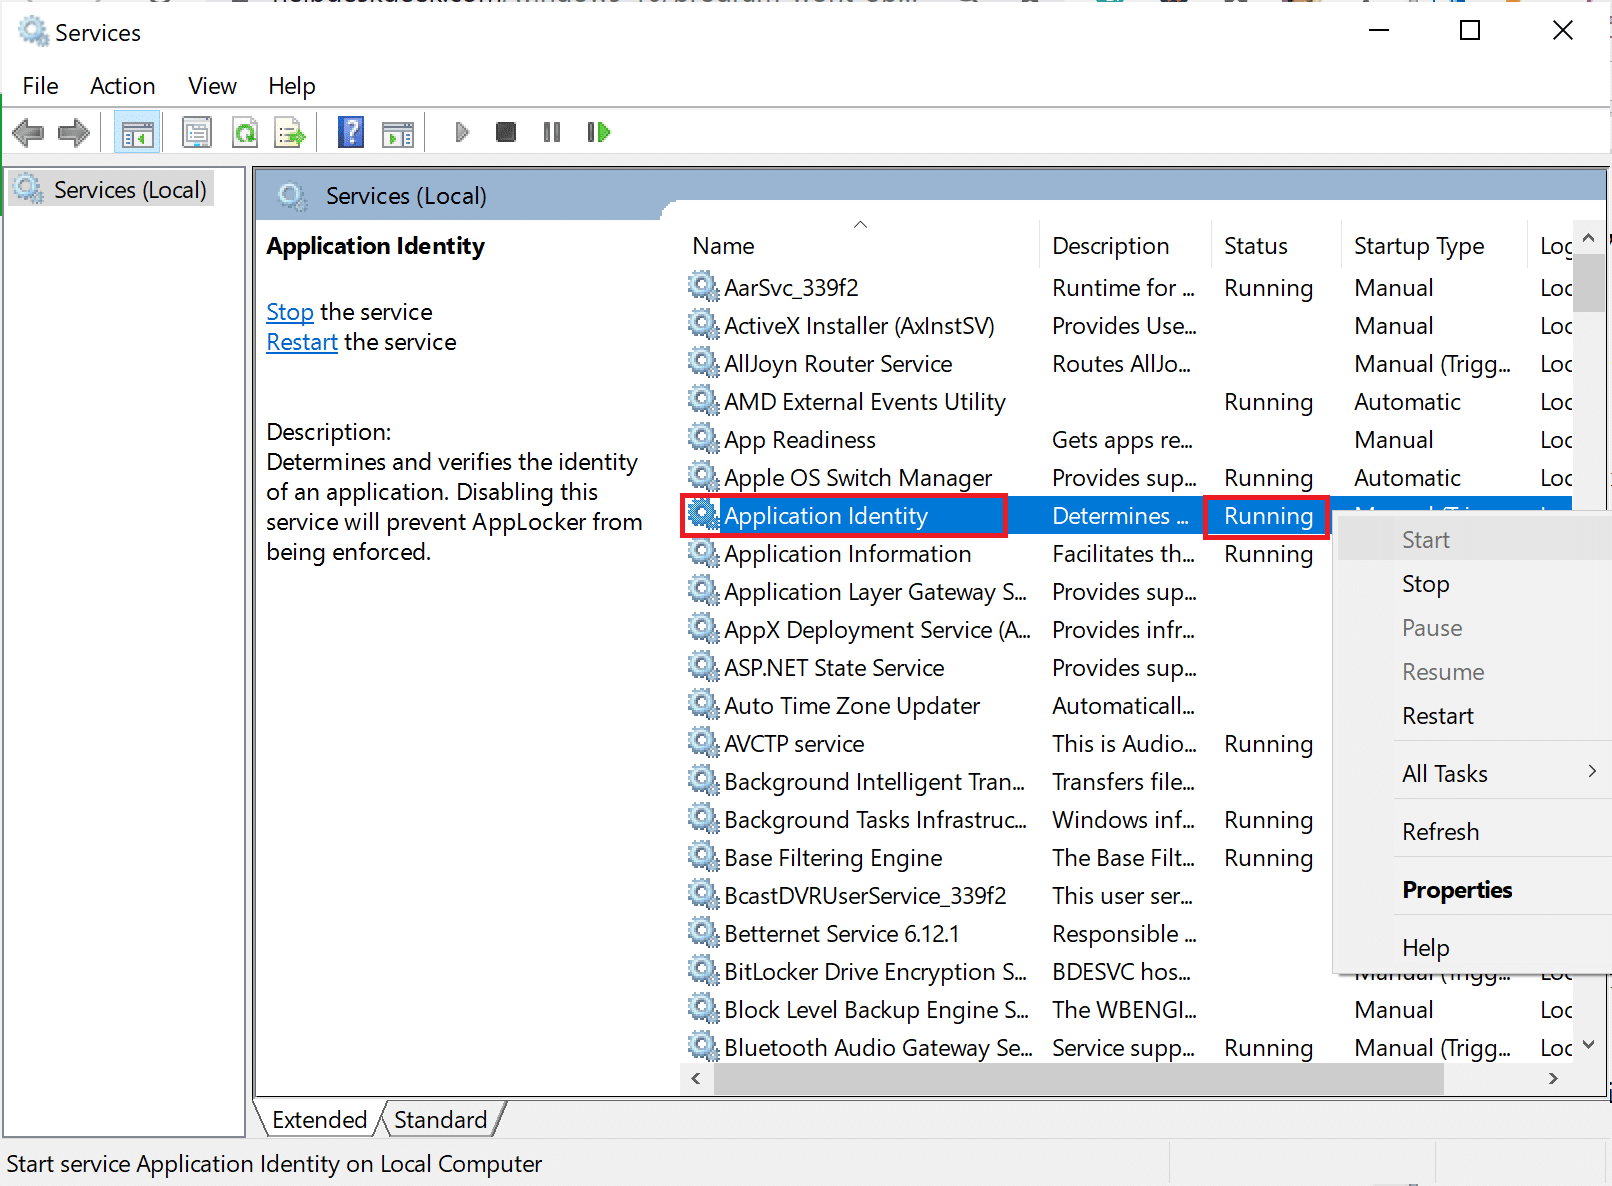Expand the All Tasks submenu arrow
1612x1186 pixels.
coord(1590,771)
